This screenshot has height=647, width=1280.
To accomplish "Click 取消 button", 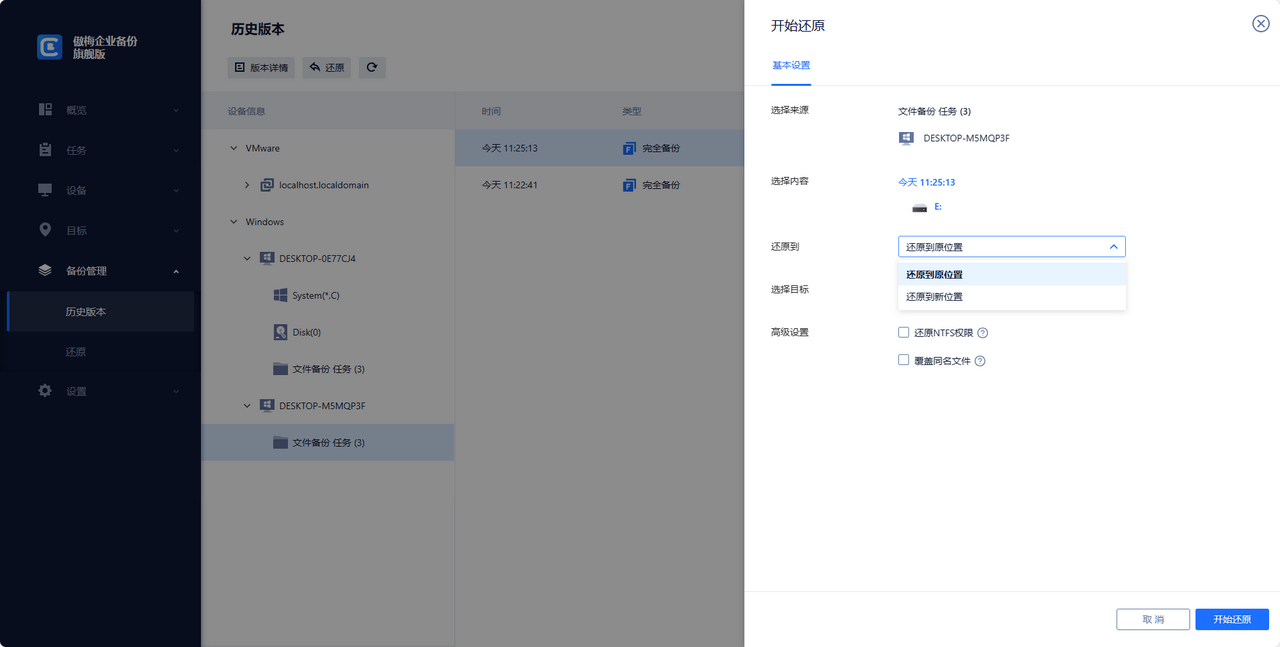I will click(1153, 619).
